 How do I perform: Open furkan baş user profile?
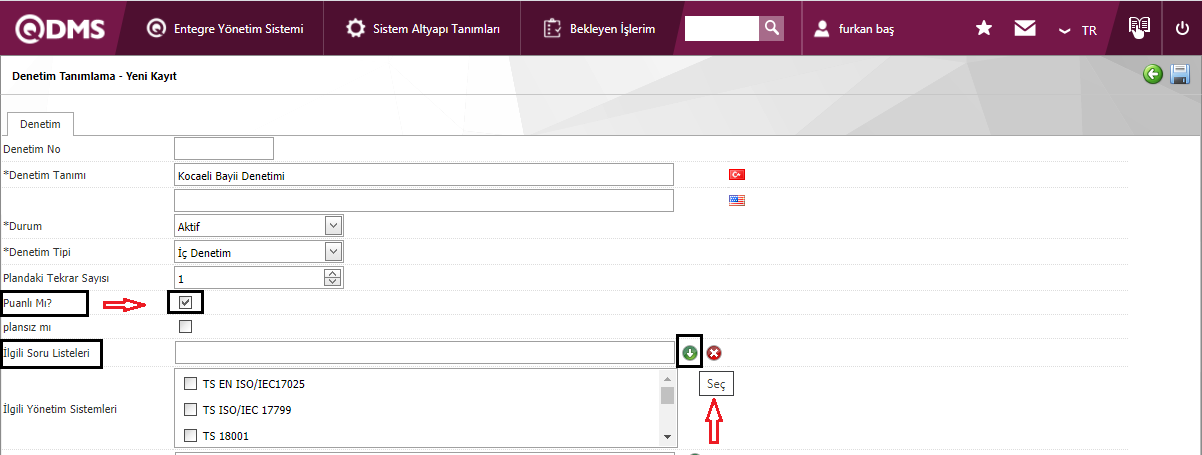855,29
